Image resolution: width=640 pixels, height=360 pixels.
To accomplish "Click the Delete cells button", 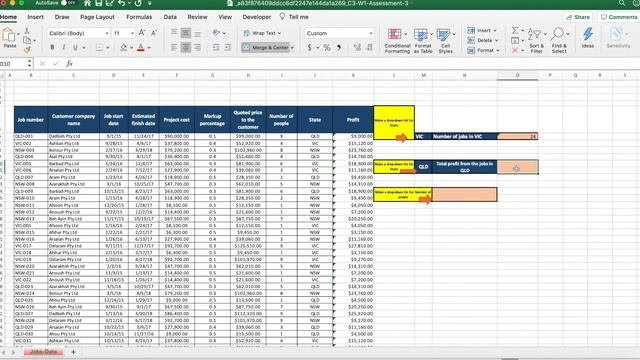I will point(482,40).
